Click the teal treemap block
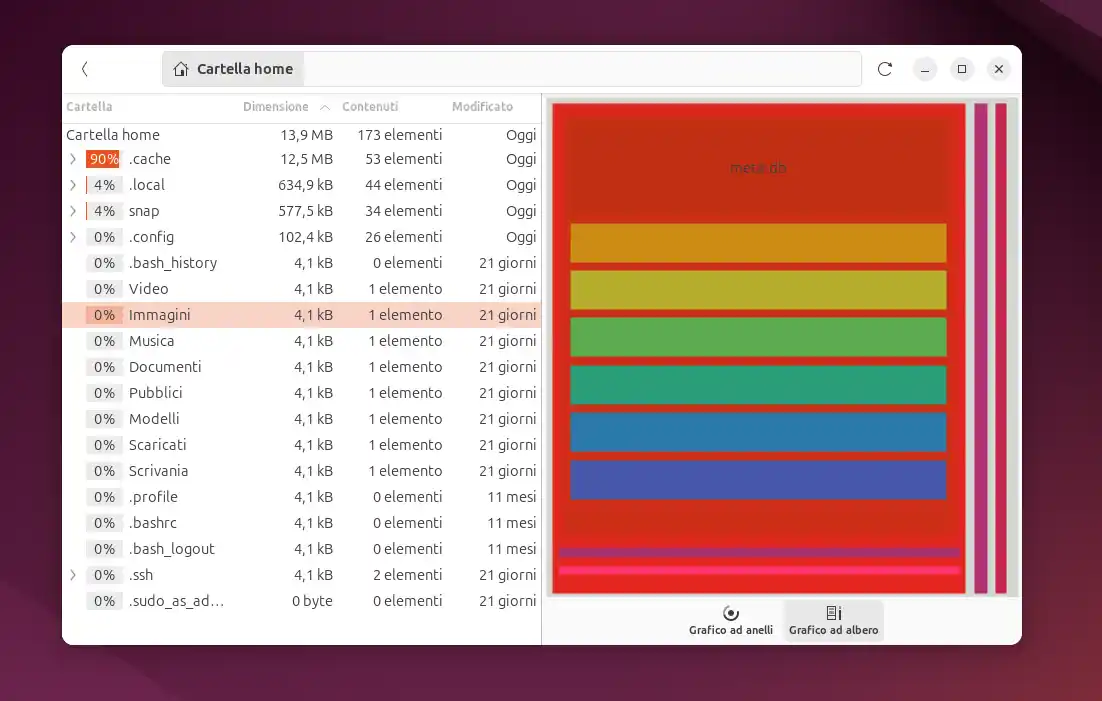This screenshot has height=701, width=1102. pyautogui.click(x=758, y=385)
